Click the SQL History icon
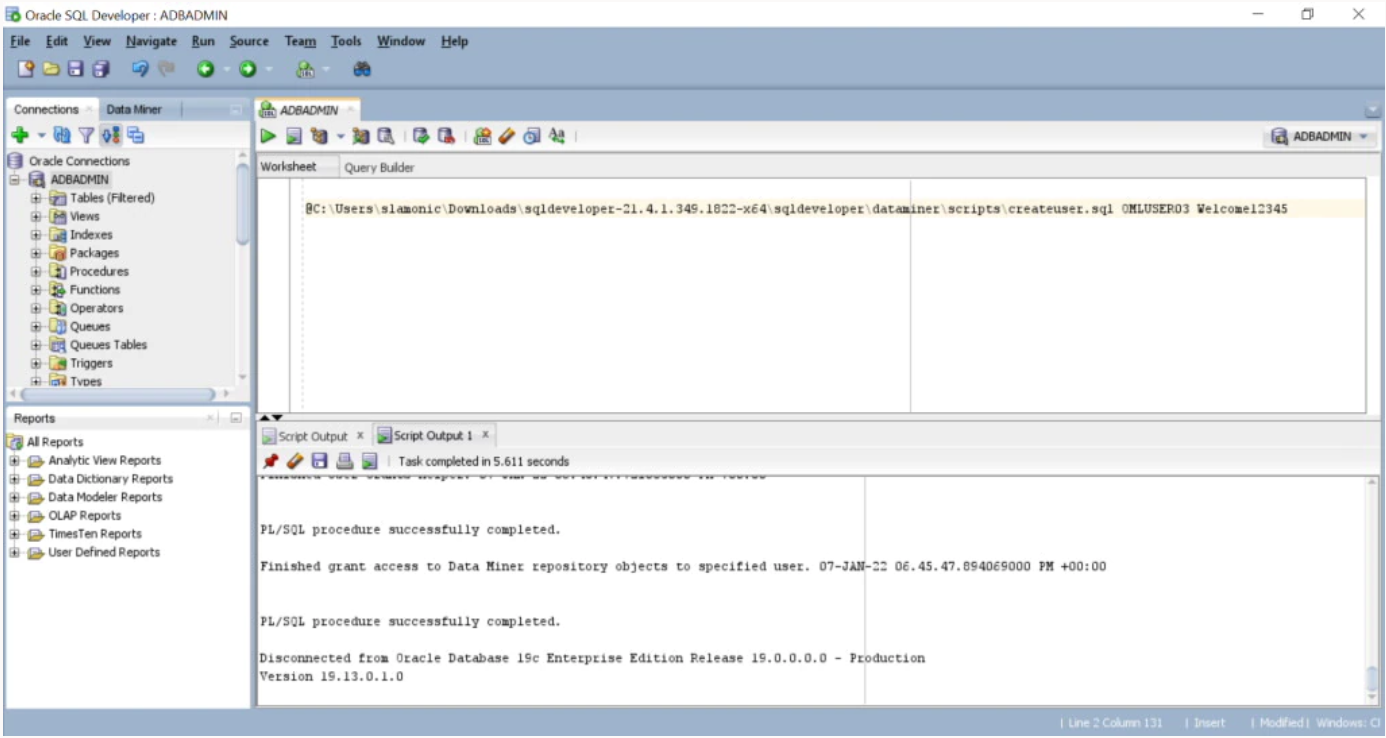 click(x=532, y=136)
